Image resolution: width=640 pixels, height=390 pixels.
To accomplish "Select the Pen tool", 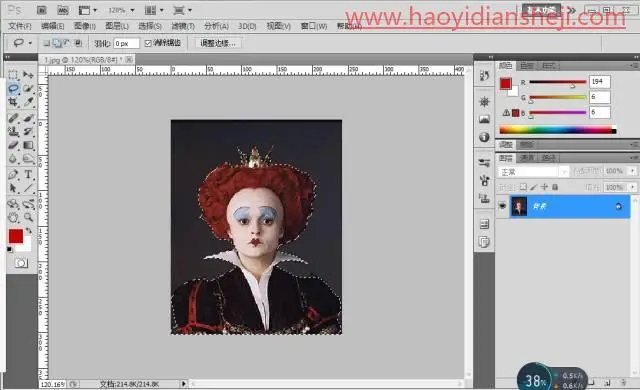I will [13, 175].
